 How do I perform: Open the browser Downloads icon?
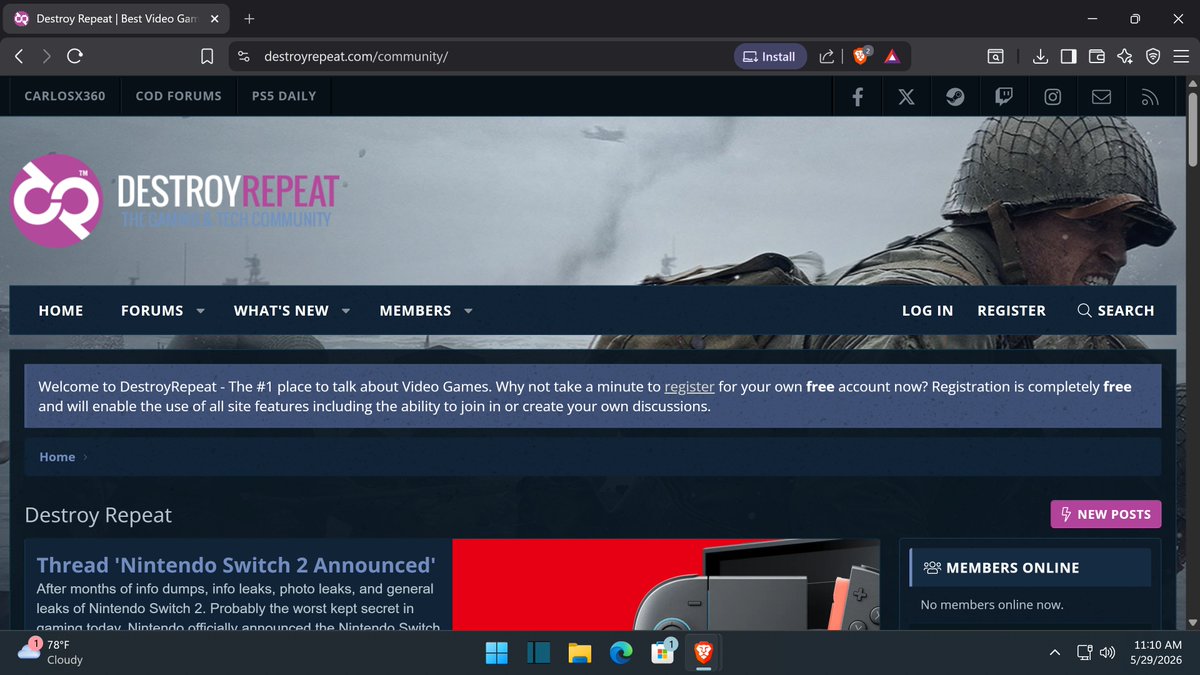(x=1040, y=57)
